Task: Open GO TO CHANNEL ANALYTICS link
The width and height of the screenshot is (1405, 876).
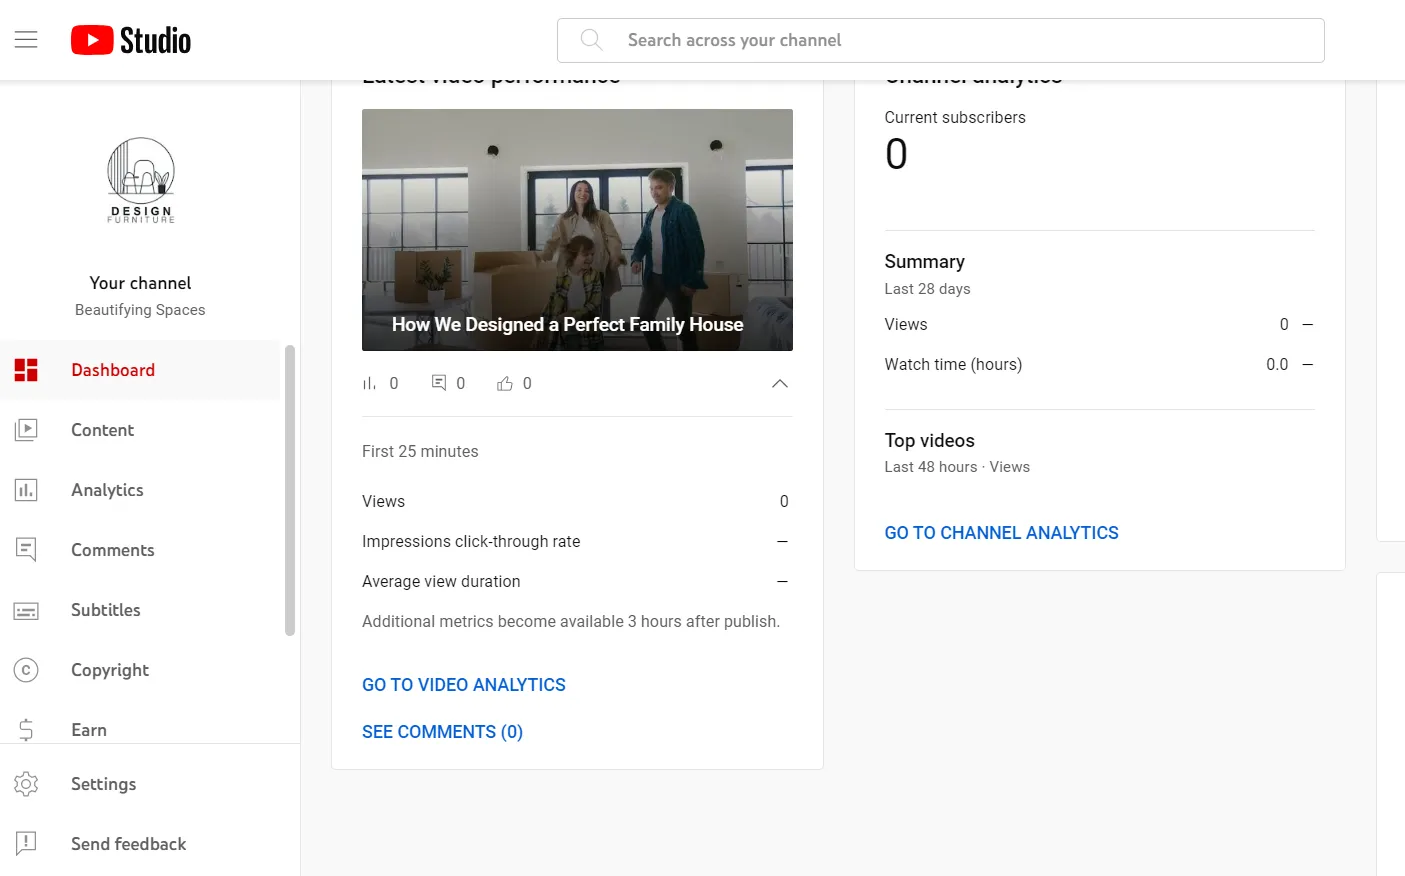Action: coord(1001,532)
